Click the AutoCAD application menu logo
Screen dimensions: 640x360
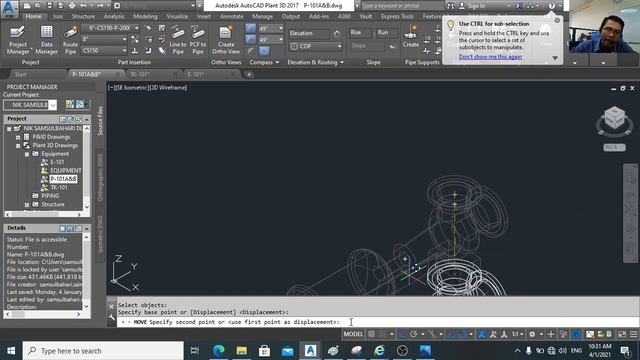(9, 9)
